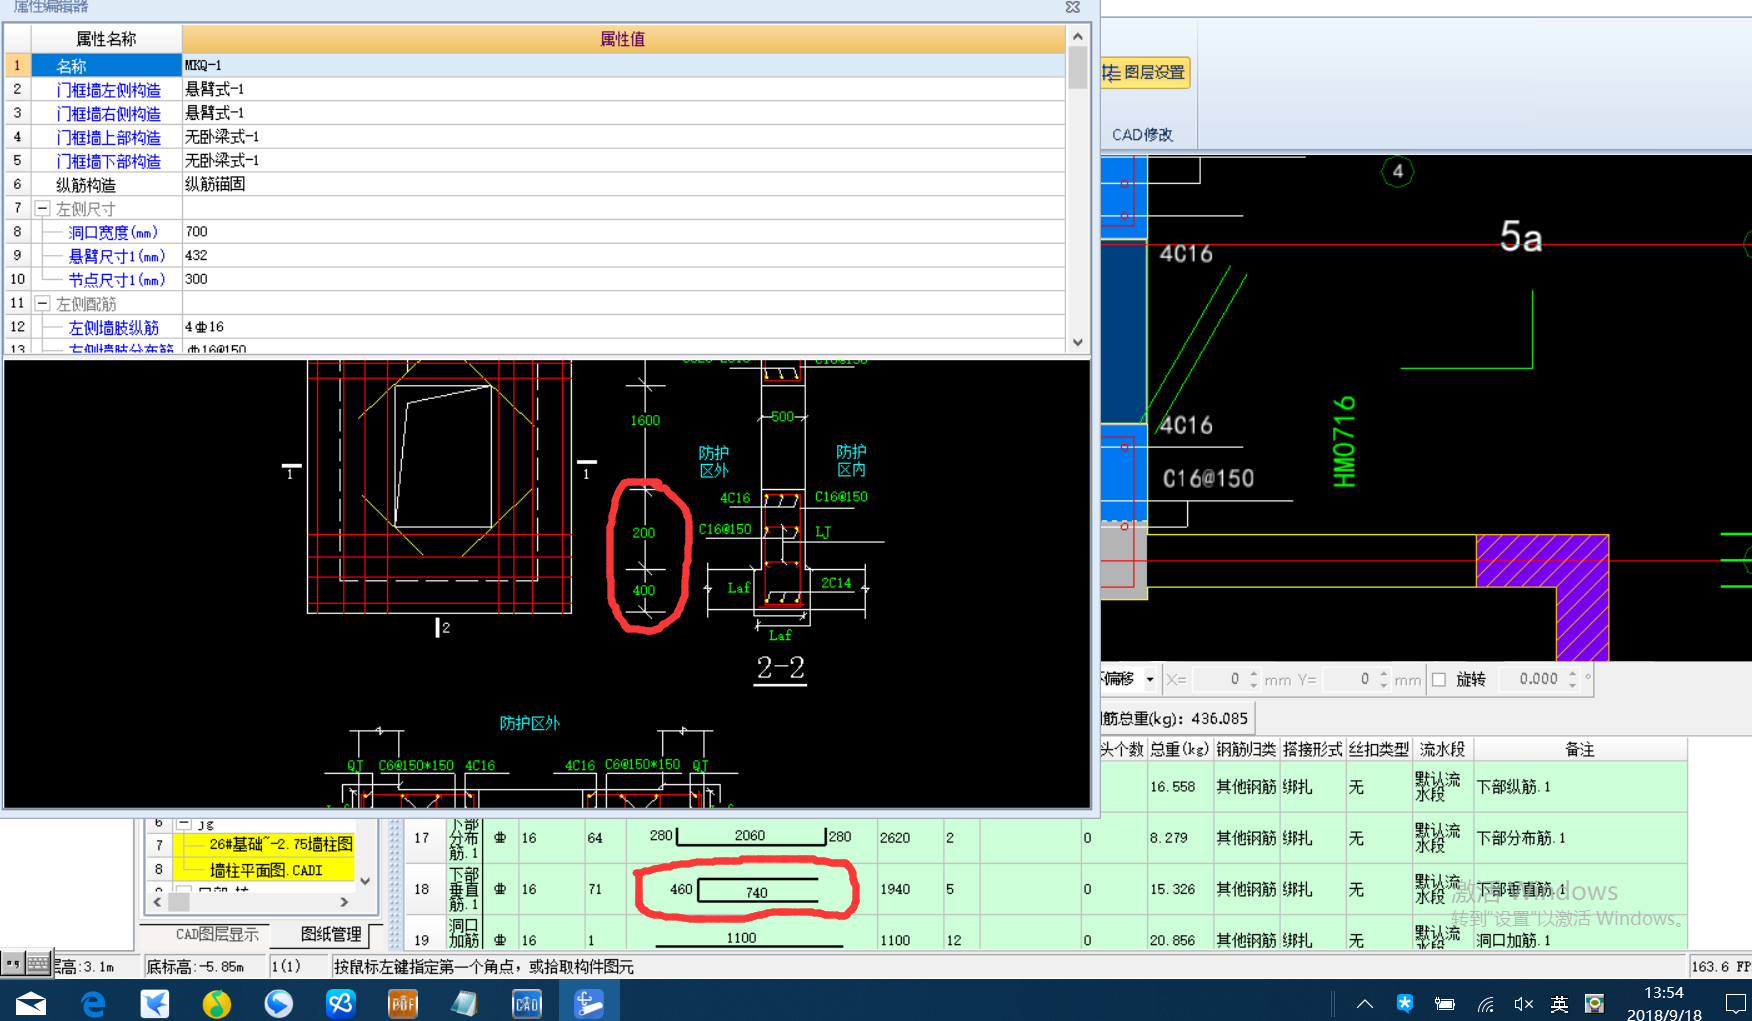1752x1021 pixels.
Task: Increase the rotation angle spinner
Action: pyautogui.click(x=1573, y=674)
